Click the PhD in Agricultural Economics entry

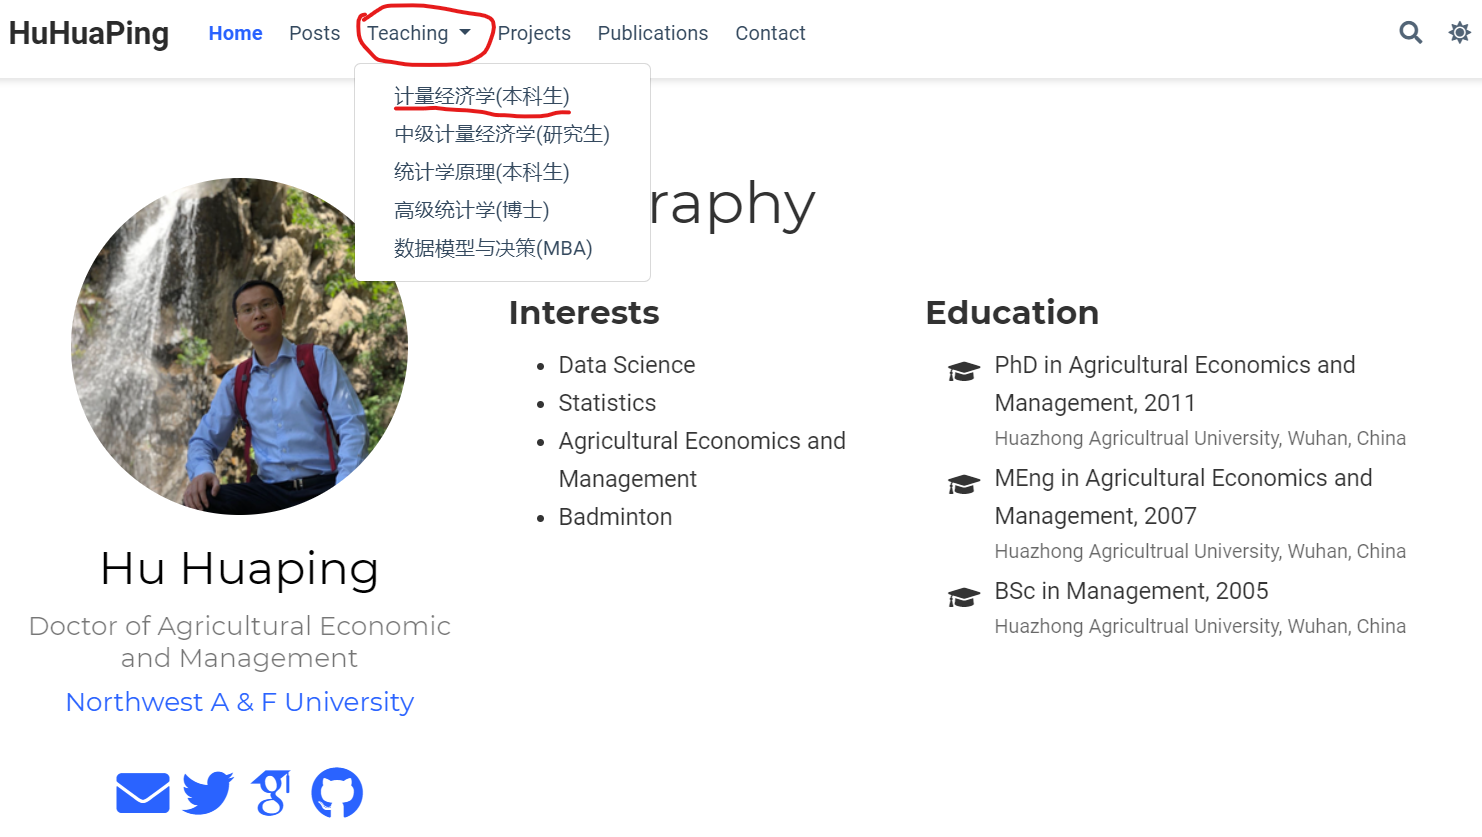(1175, 384)
